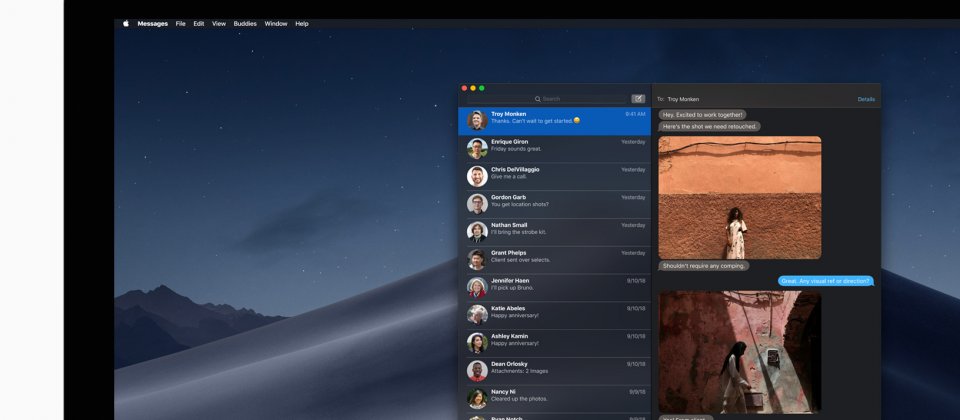The height and width of the screenshot is (420, 960).
Task: Click the 9/9/18 timestamp on Nancy Ni
Action: 637,392
